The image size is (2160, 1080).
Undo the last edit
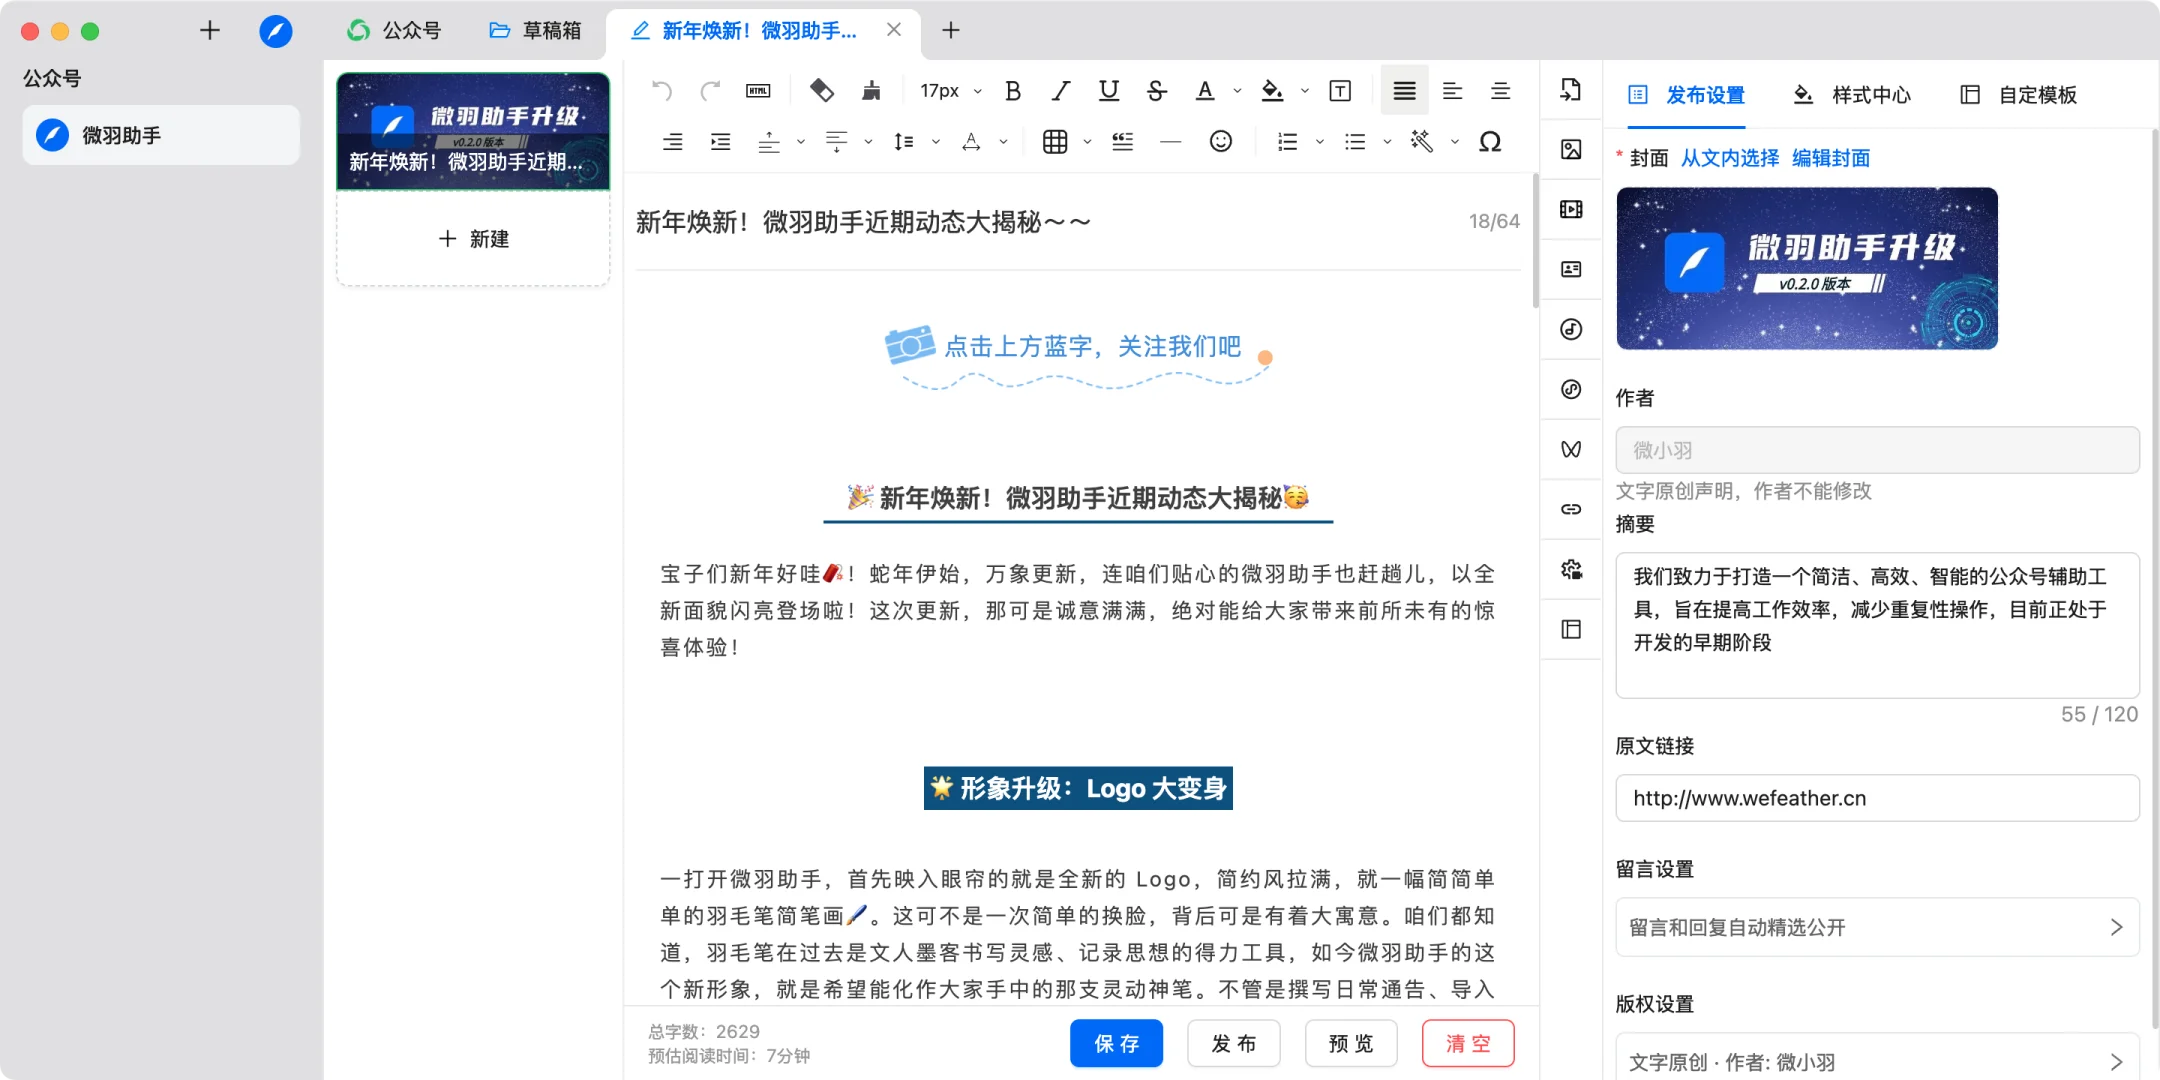[660, 90]
